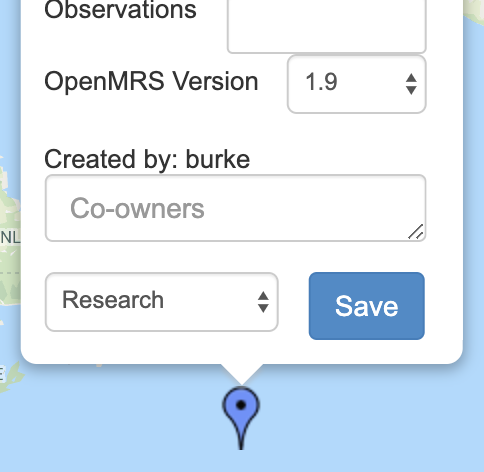Screen dimensions: 484x472
Task: Click the popup pointer tail above the marker
Action: [242, 374]
